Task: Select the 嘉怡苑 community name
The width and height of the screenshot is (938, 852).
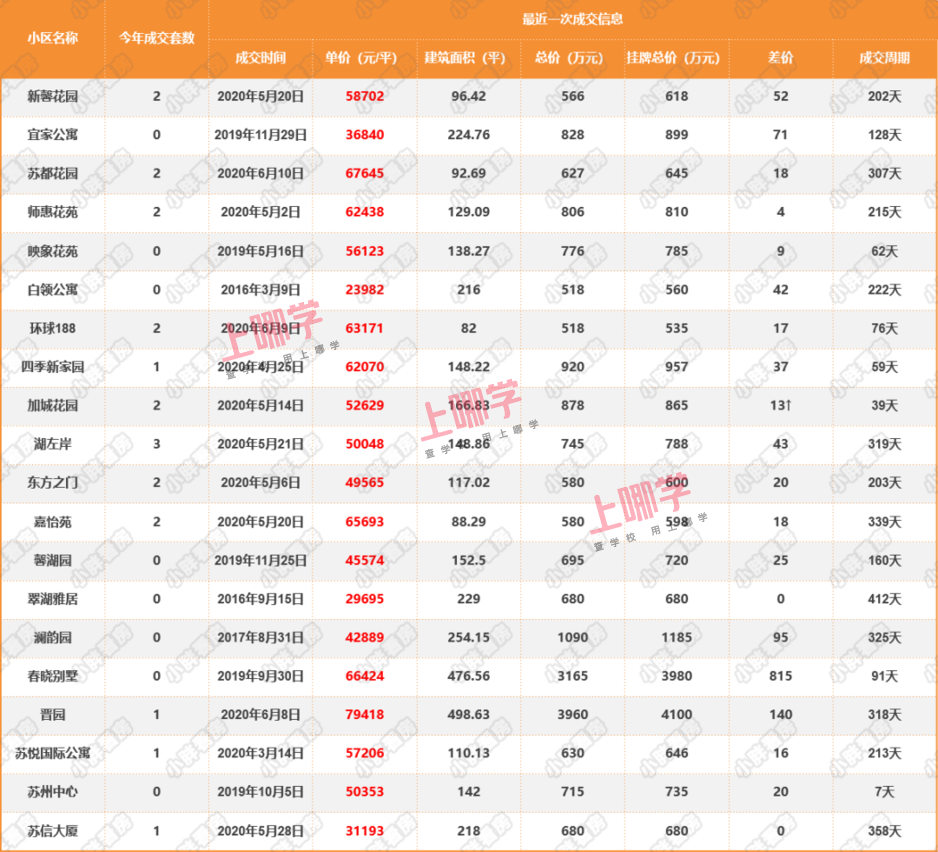Action: (x=53, y=522)
